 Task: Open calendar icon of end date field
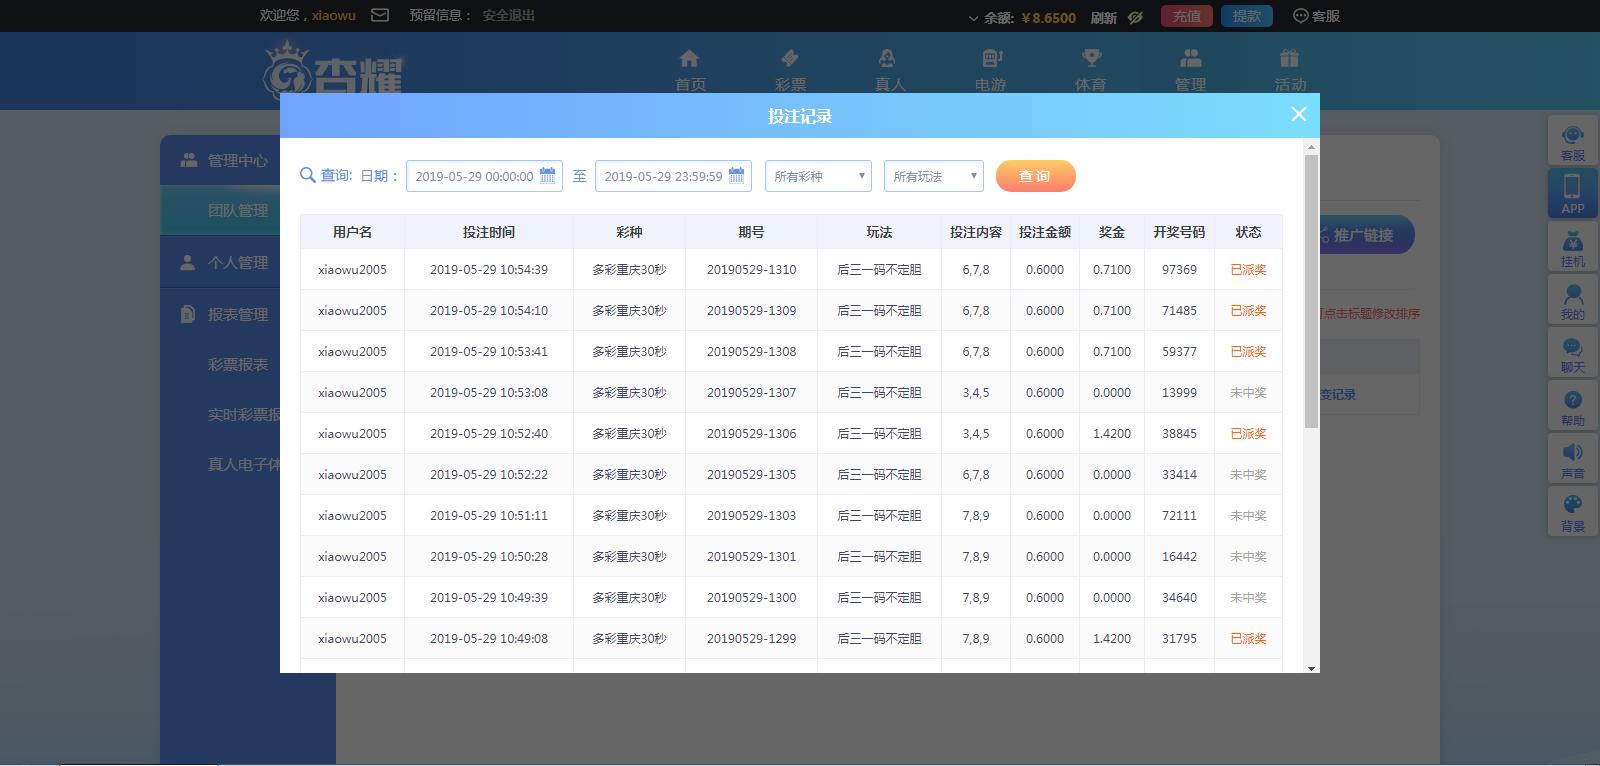point(736,175)
